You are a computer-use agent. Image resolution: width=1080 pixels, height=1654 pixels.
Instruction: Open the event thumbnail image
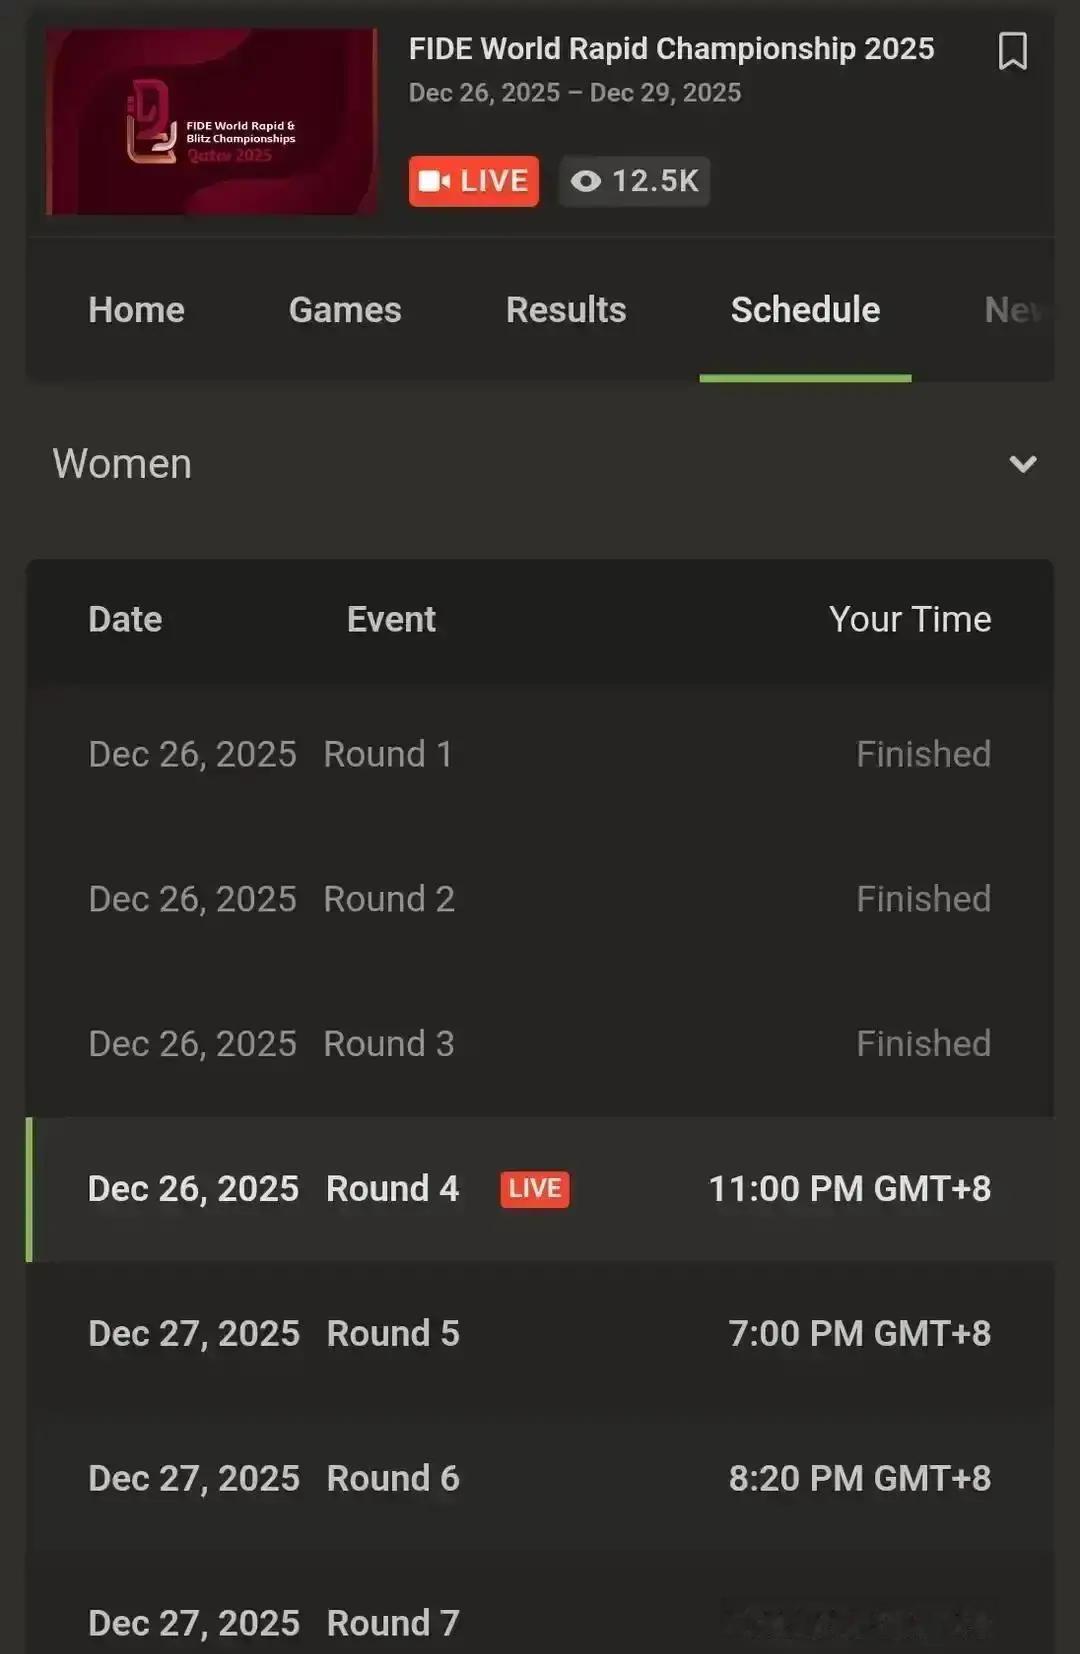coord(211,121)
